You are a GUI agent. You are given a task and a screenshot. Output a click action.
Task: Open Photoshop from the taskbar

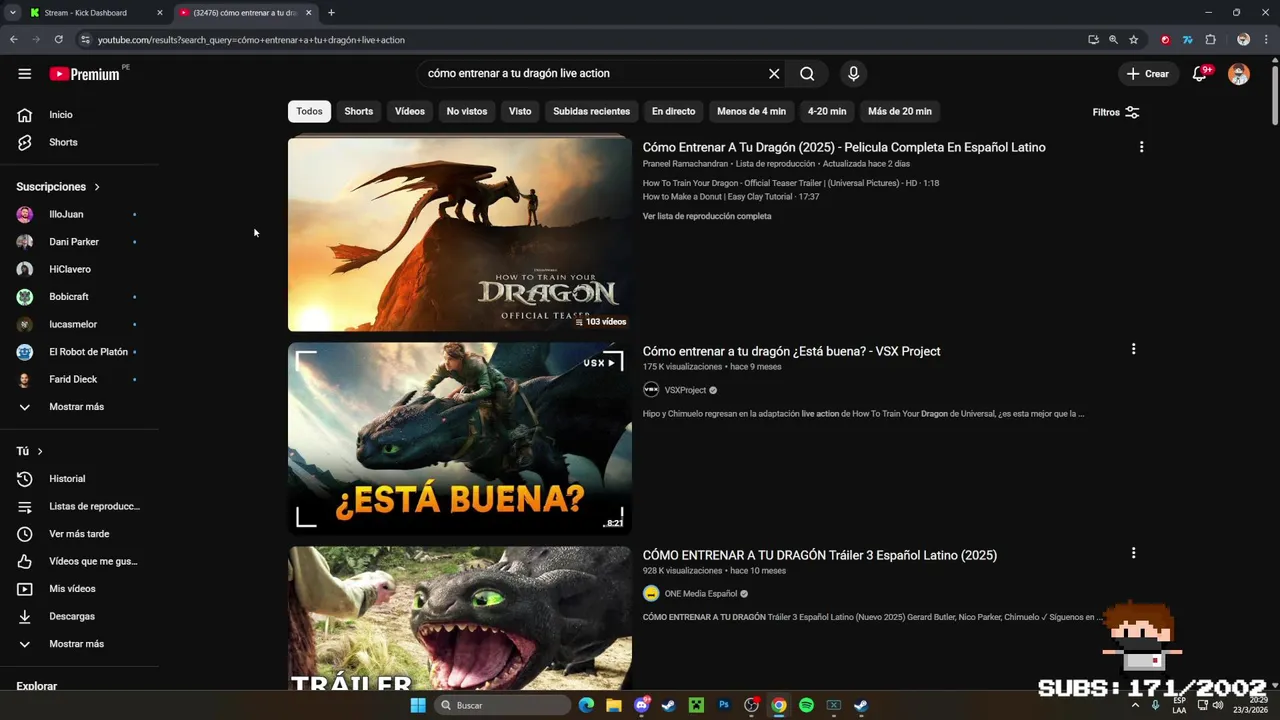pos(724,705)
